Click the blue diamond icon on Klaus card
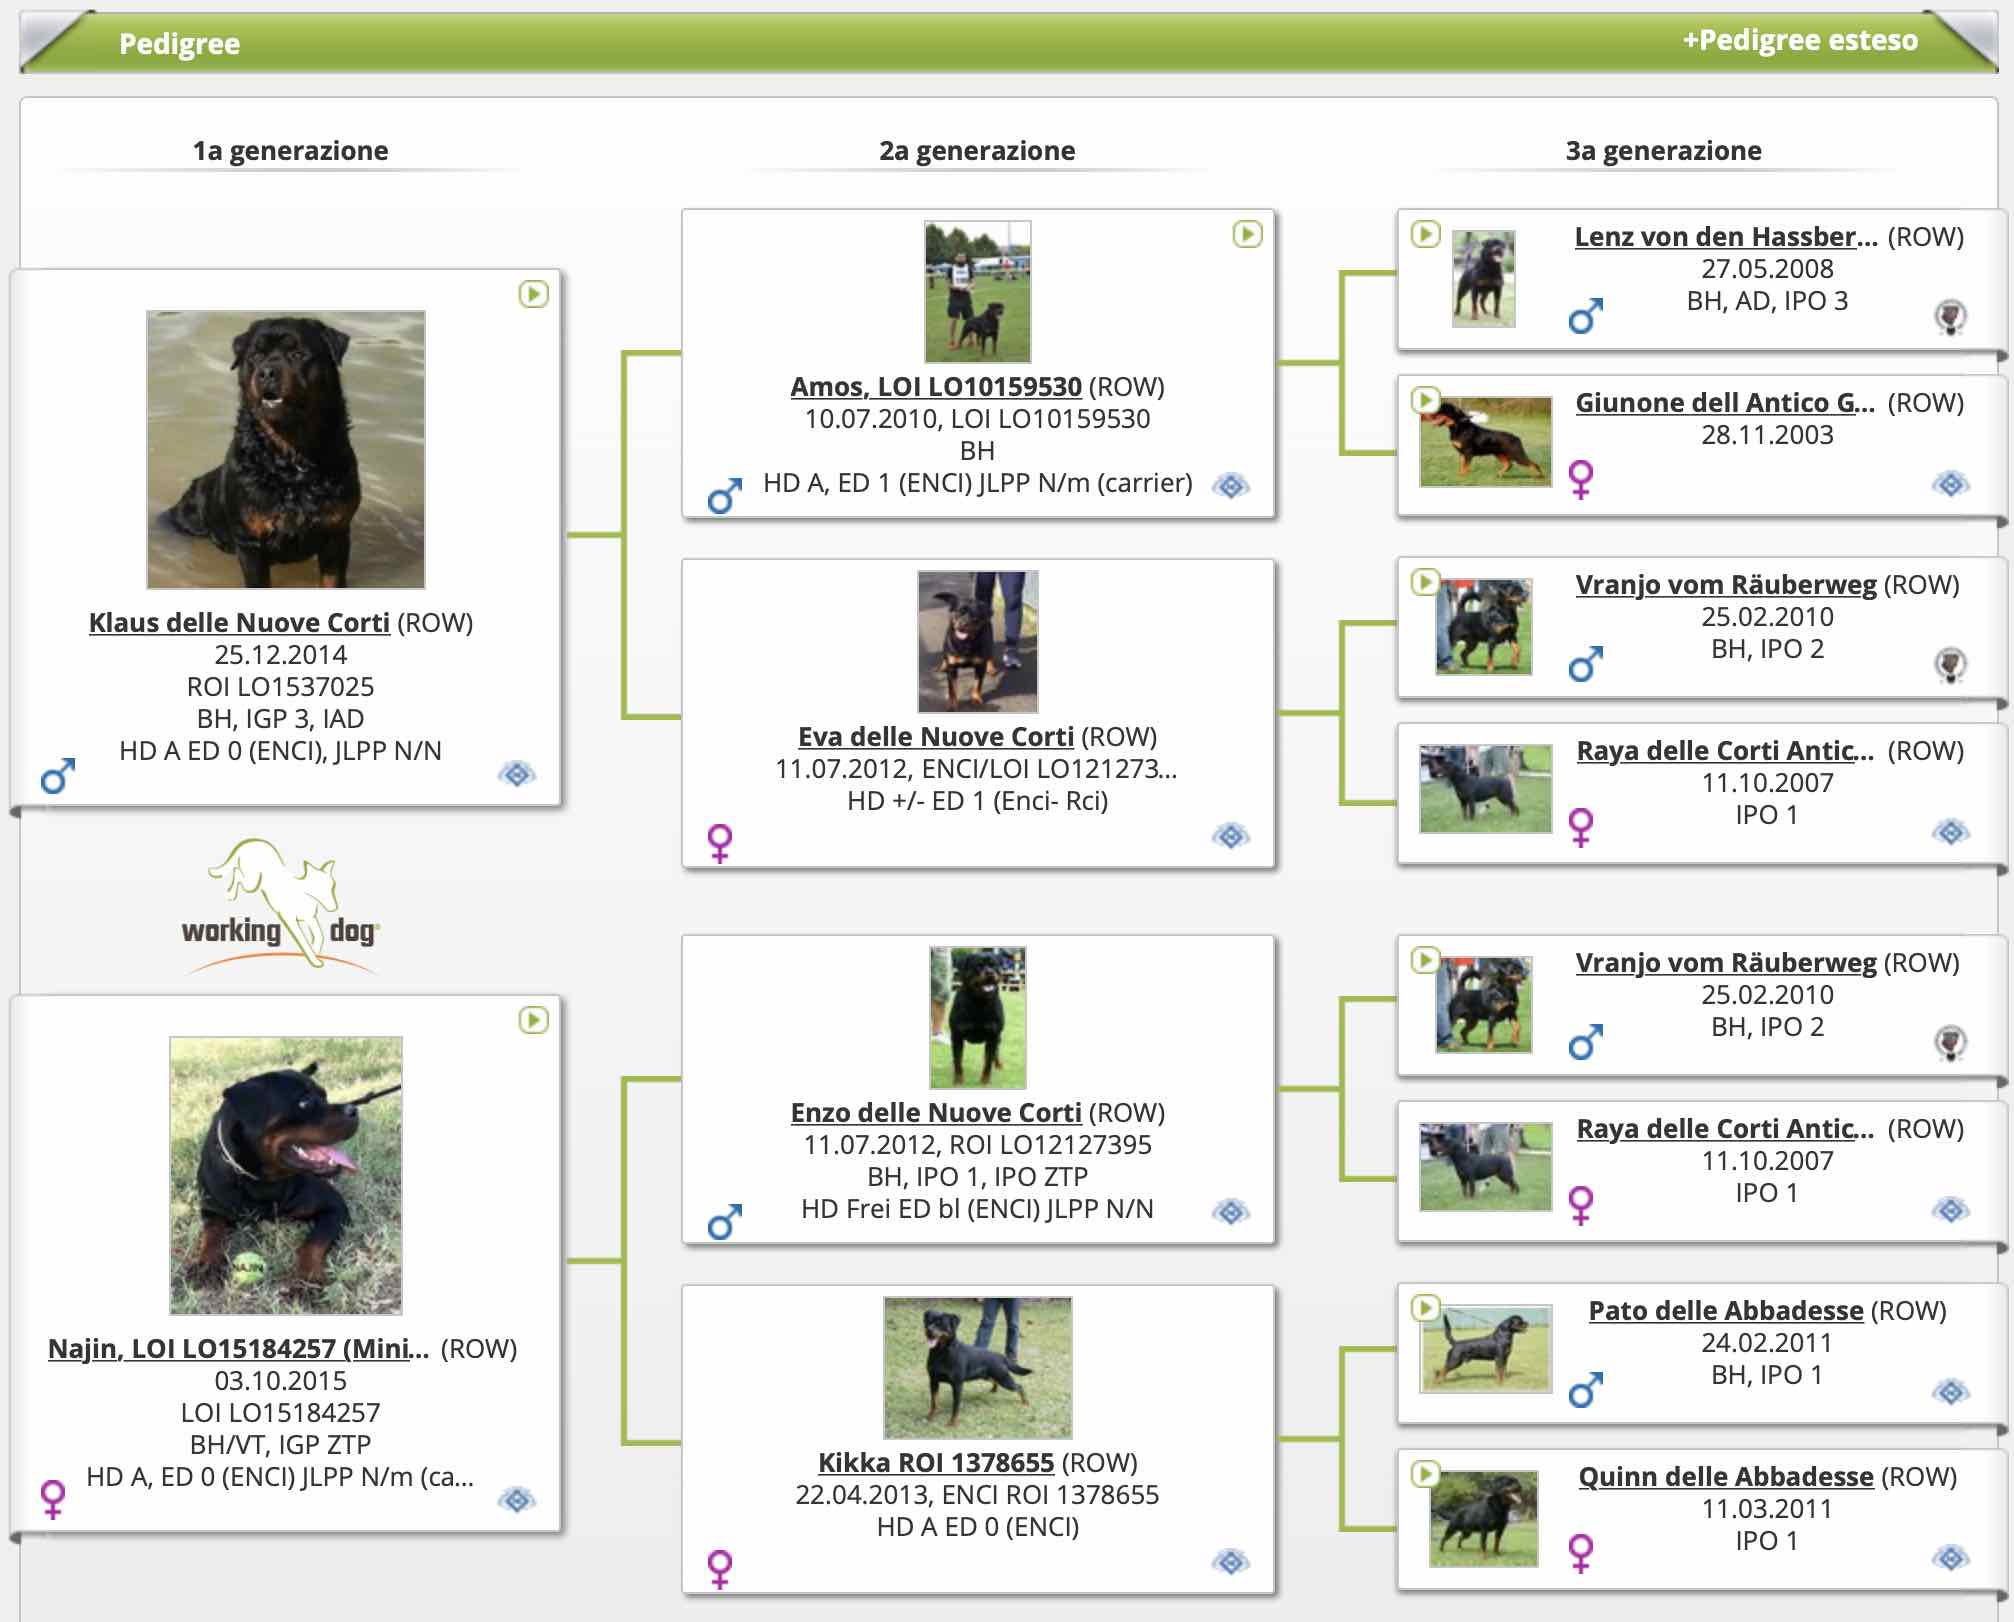 tap(517, 774)
